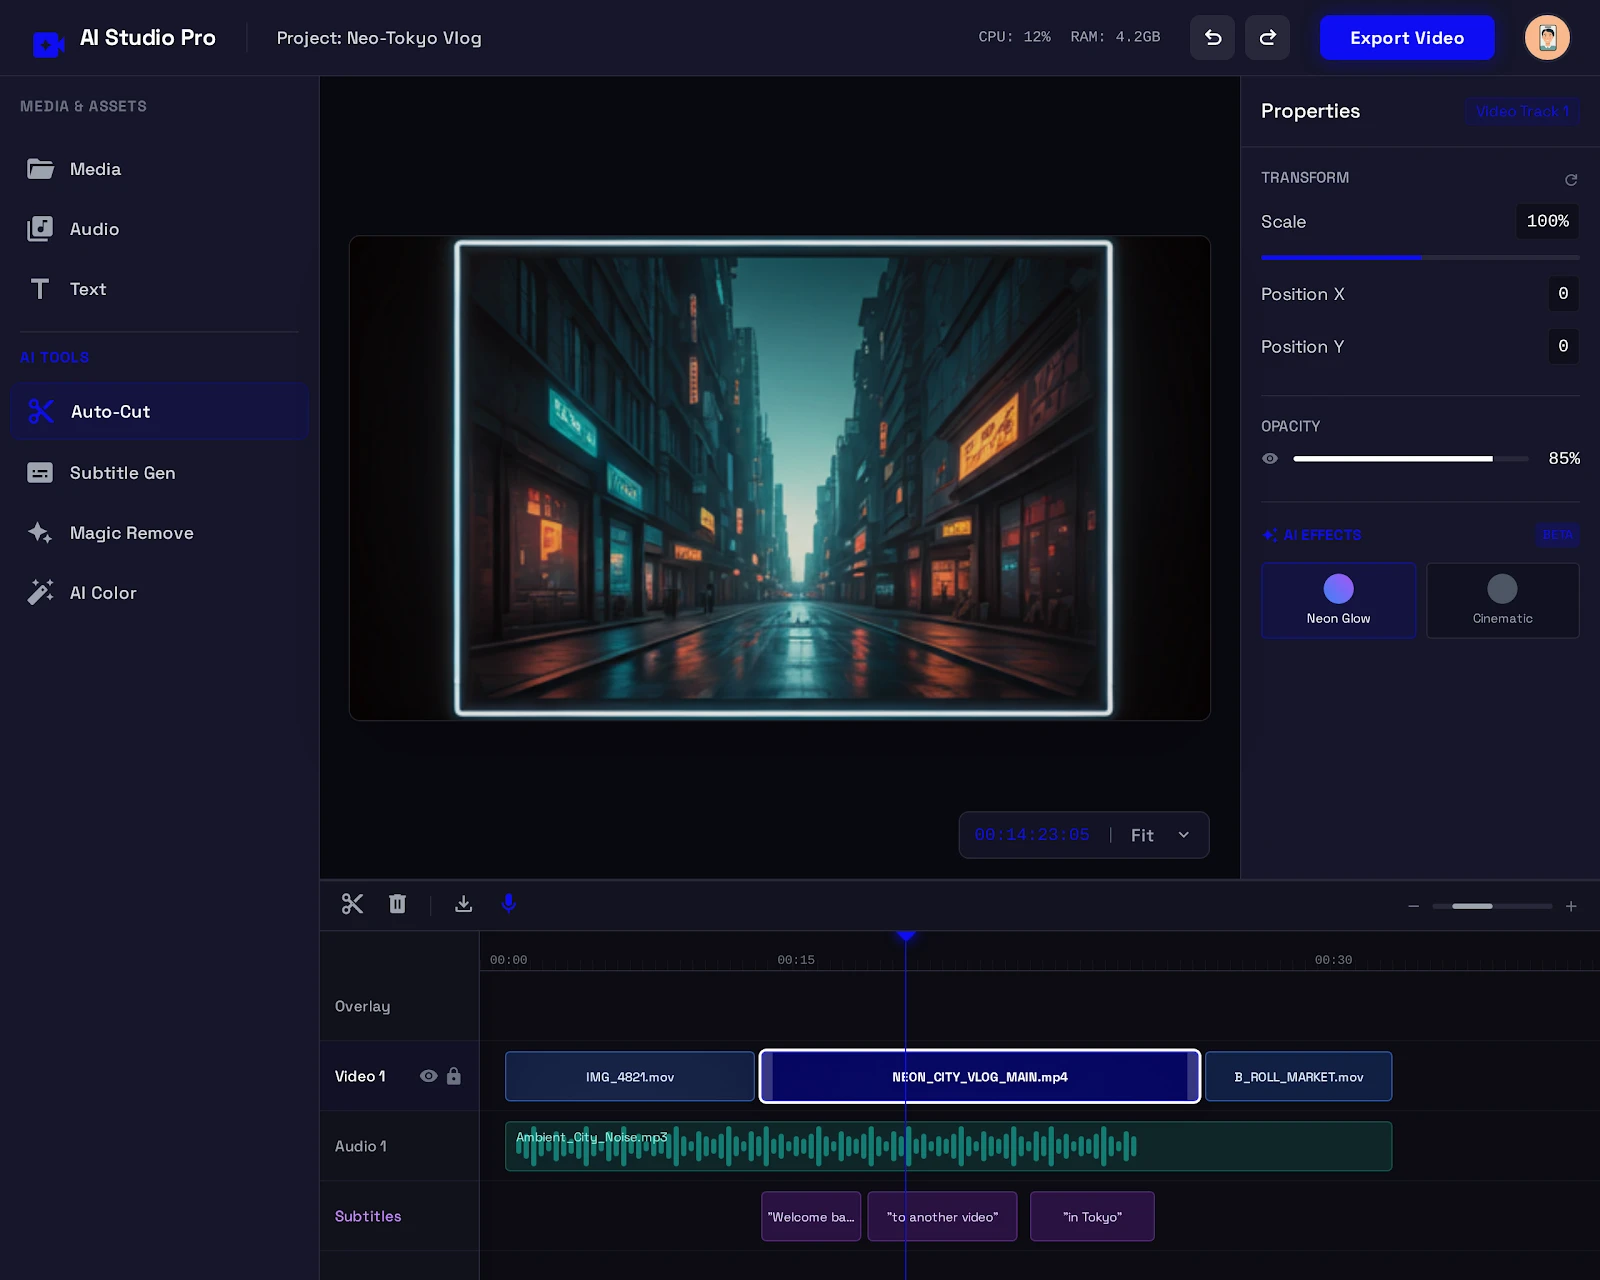The image size is (1600, 1280).
Task: Select the "Welcome ba..." subtitle block
Action: 811,1216
